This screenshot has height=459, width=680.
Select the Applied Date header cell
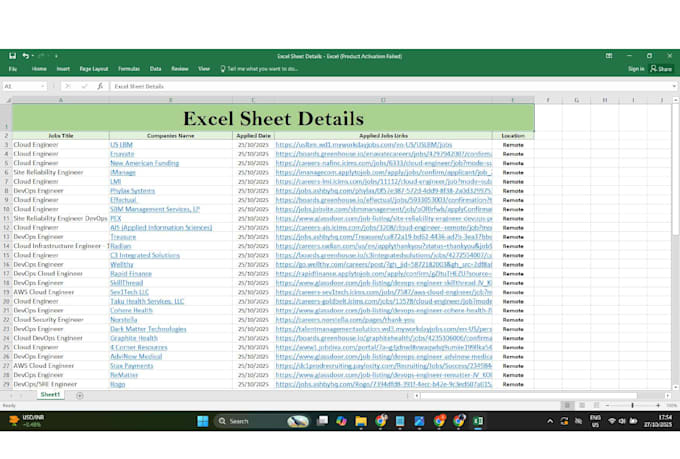point(253,136)
